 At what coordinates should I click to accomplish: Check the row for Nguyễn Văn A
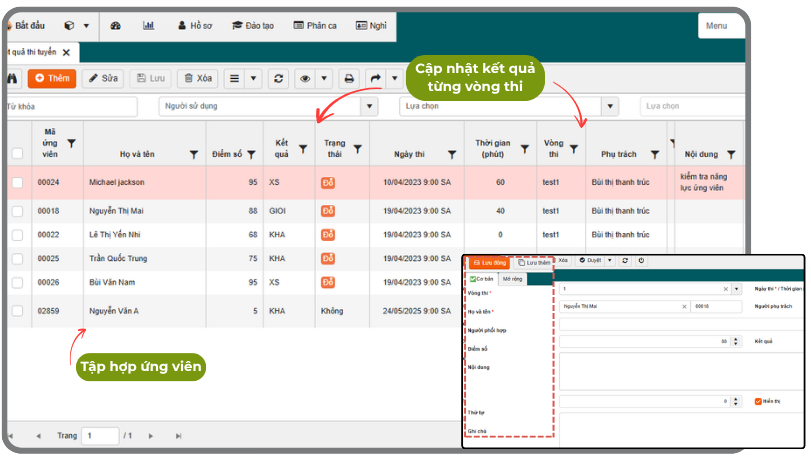(x=18, y=311)
